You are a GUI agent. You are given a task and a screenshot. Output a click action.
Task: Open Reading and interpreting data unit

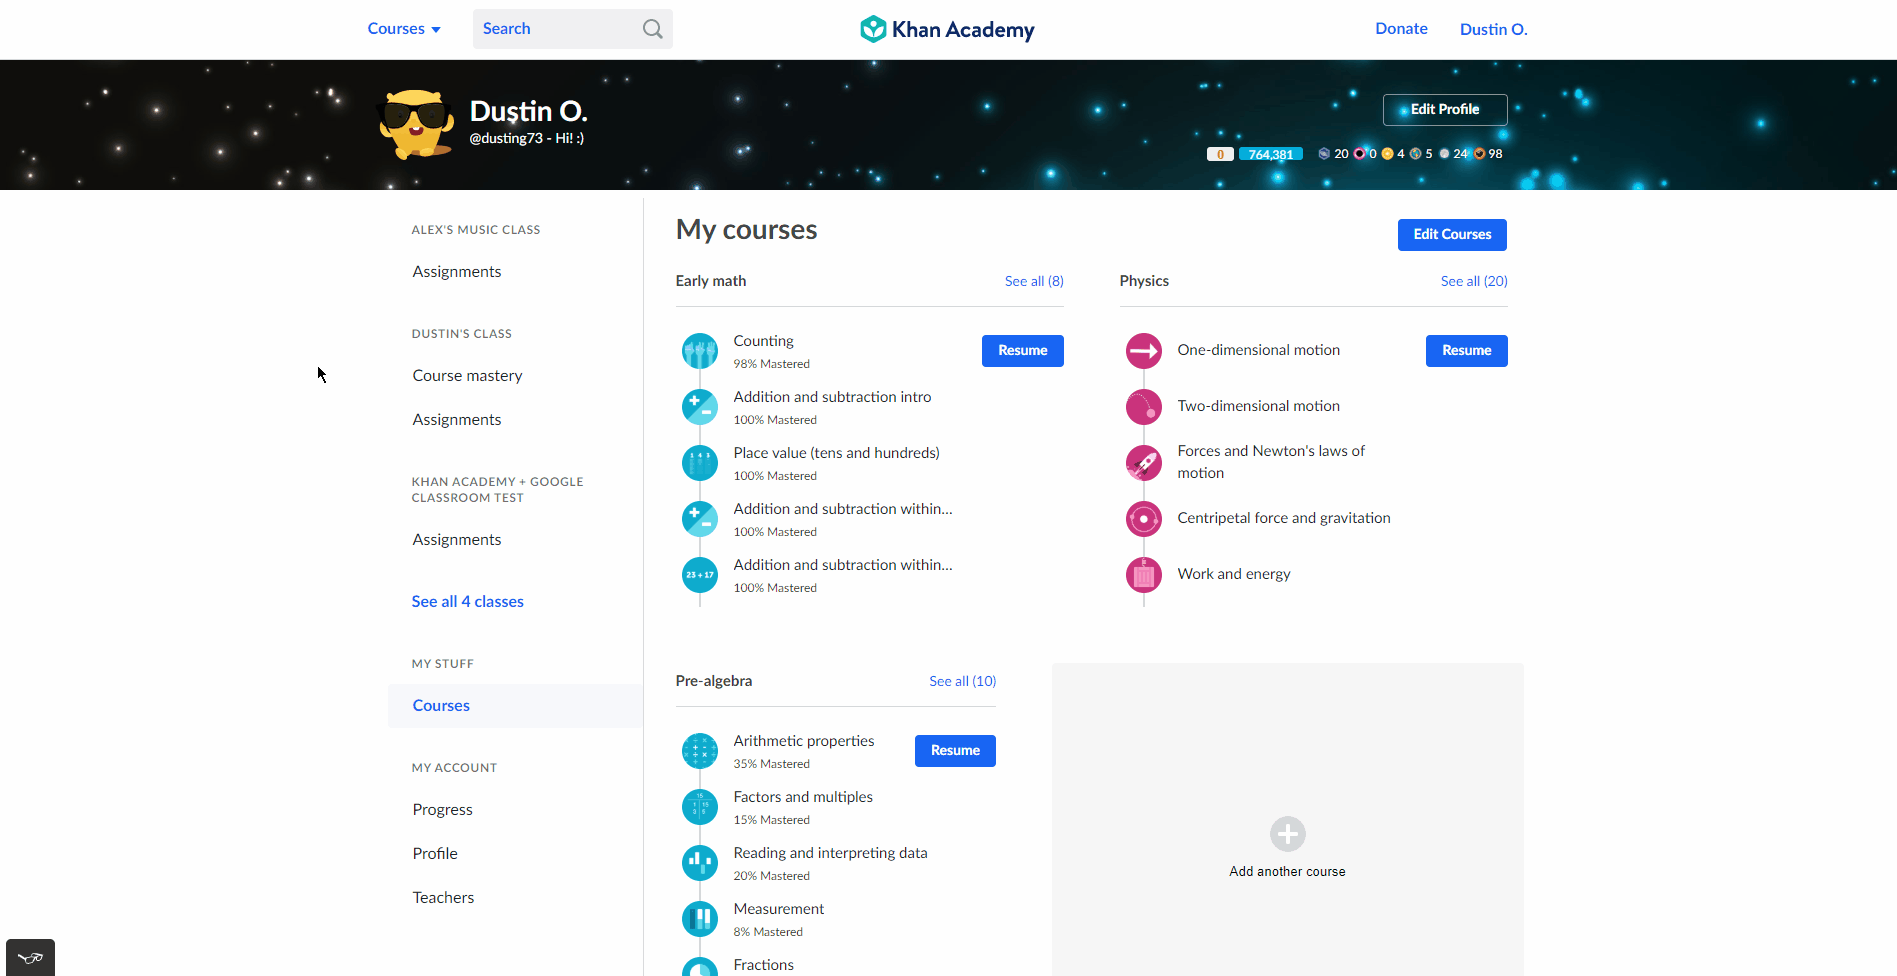[830, 853]
